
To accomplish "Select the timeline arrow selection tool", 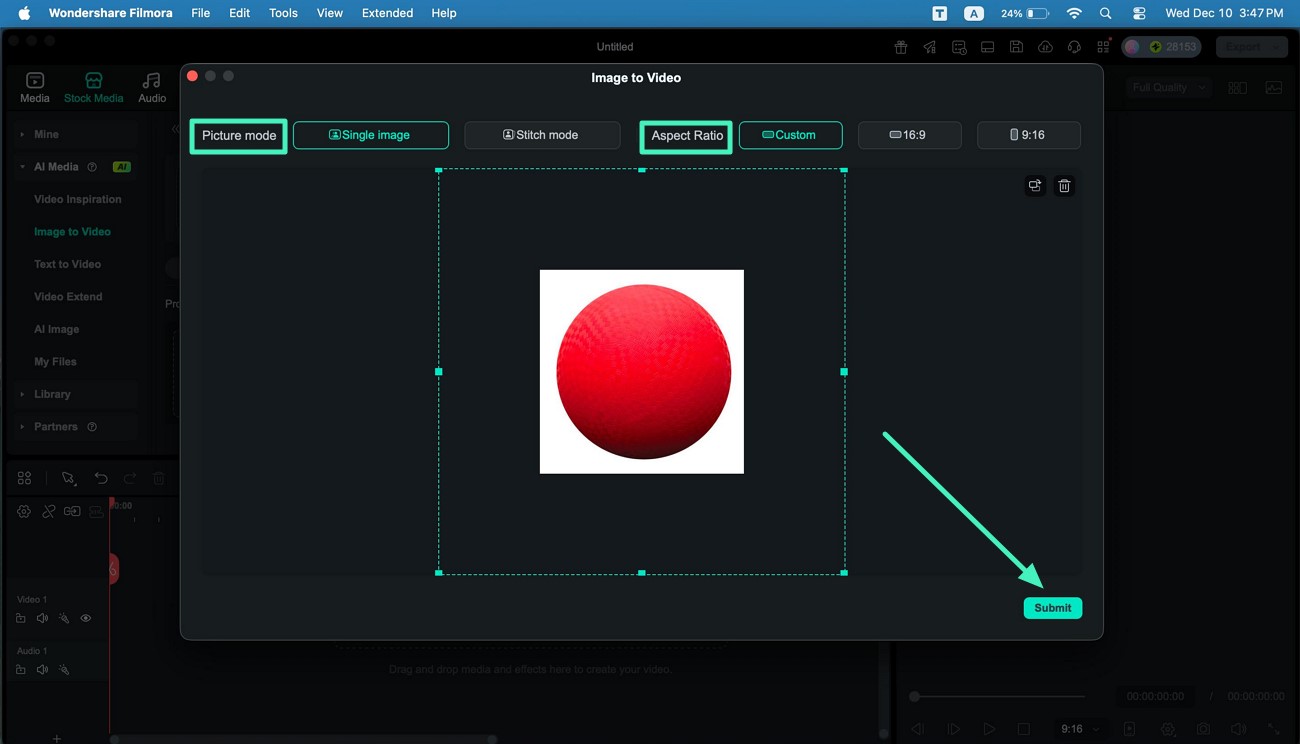I will pos(68,479).
